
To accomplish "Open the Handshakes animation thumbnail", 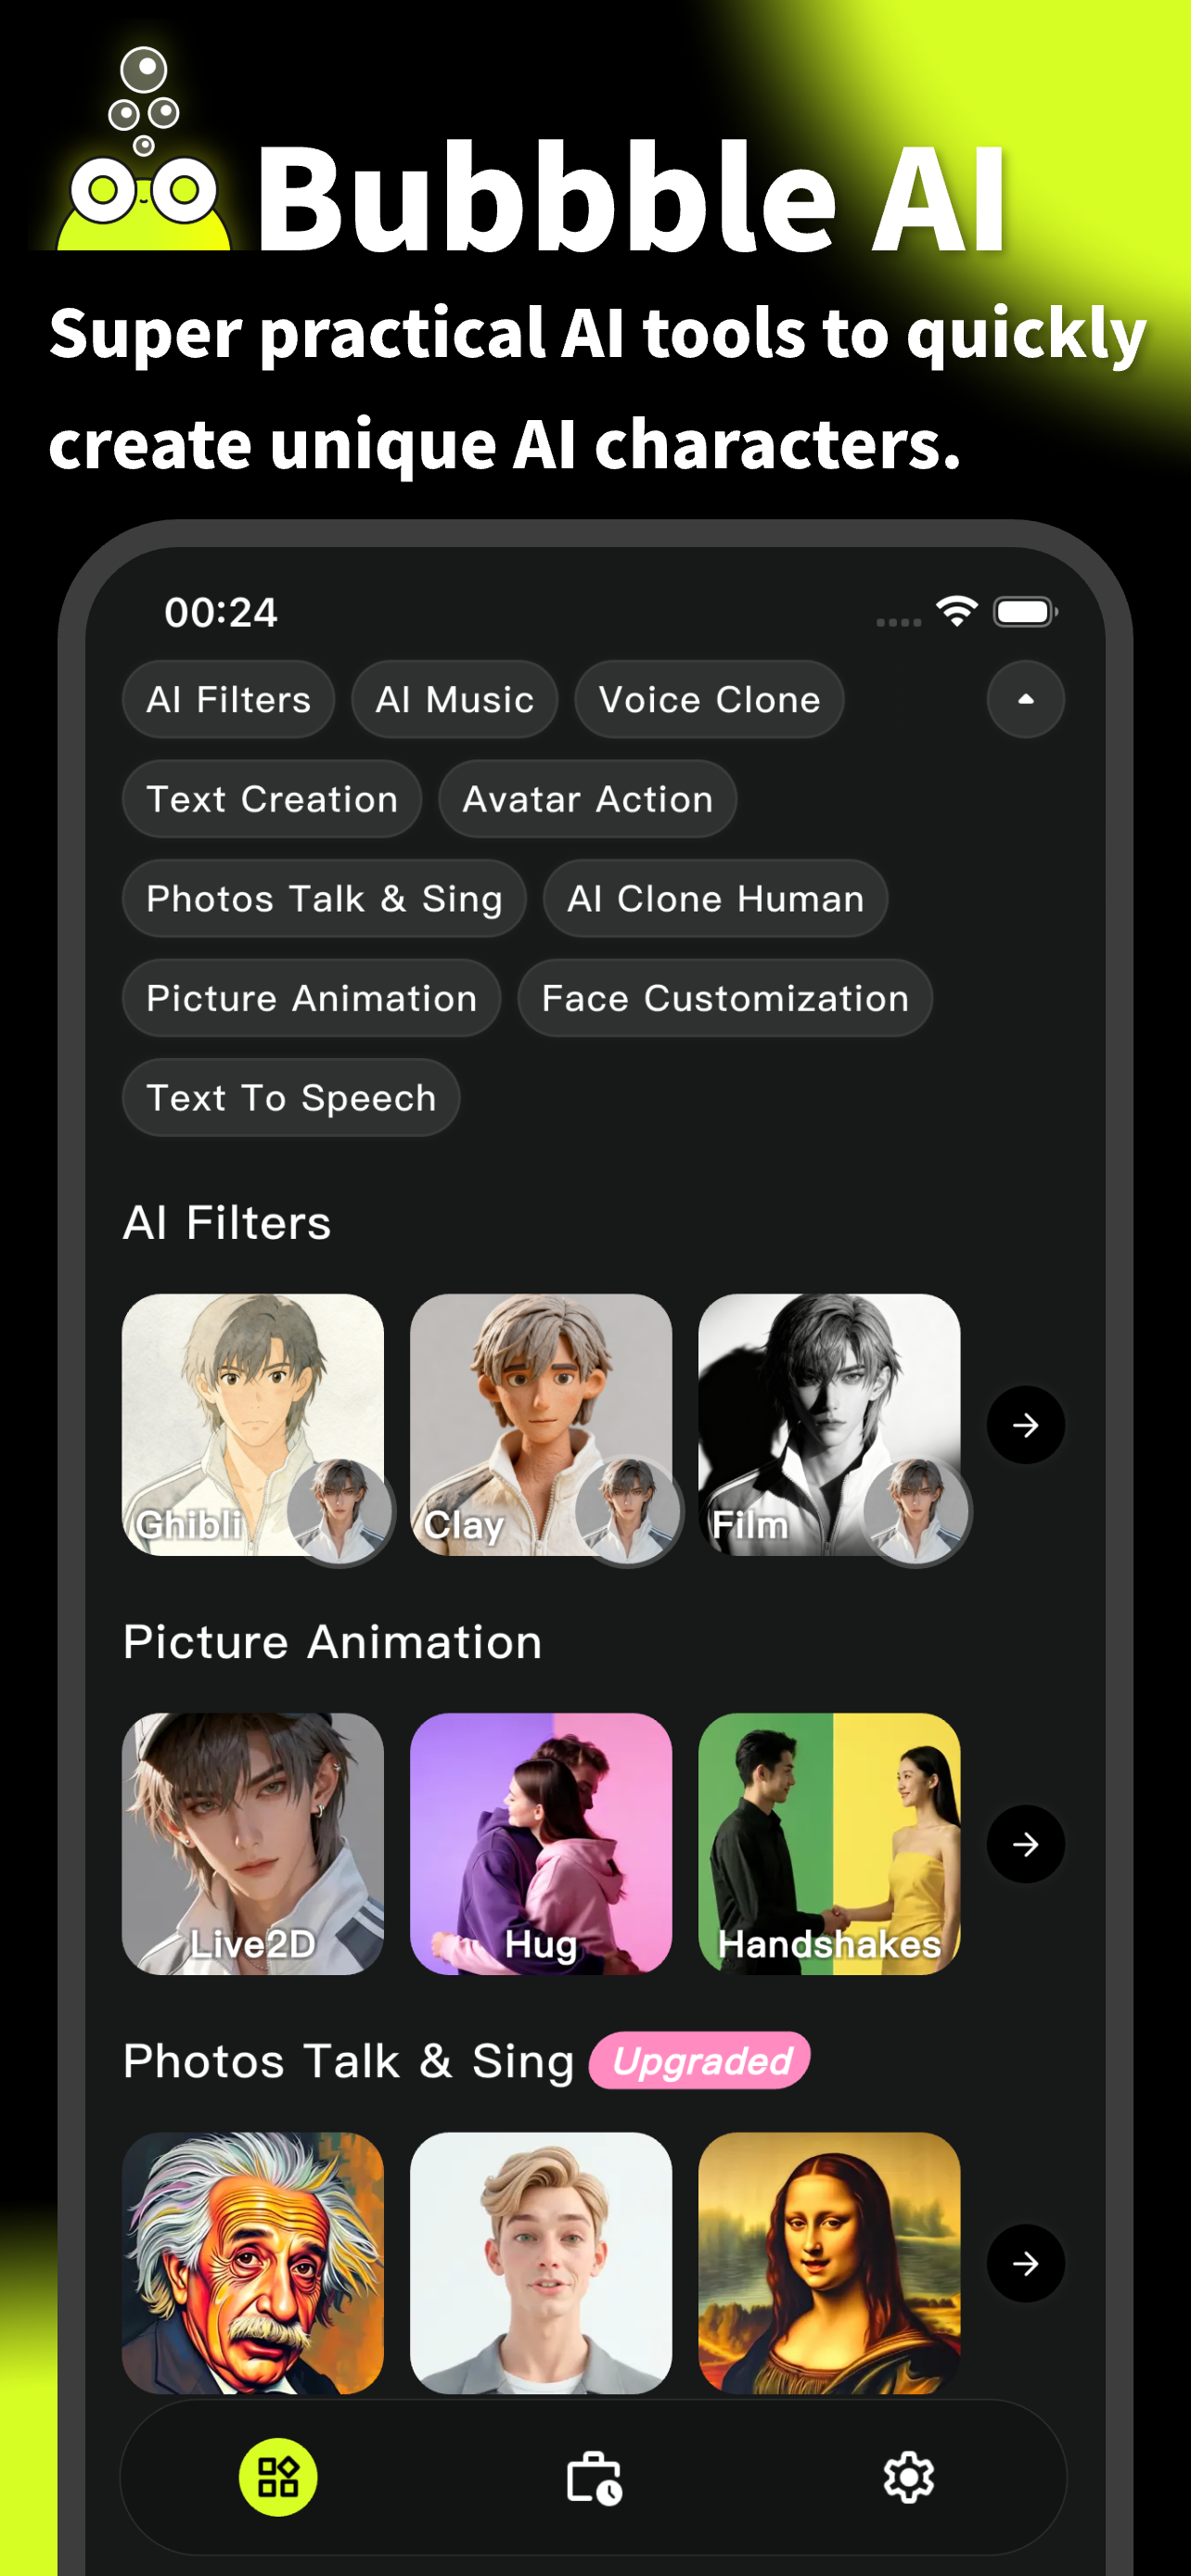I will [829, 1844].
